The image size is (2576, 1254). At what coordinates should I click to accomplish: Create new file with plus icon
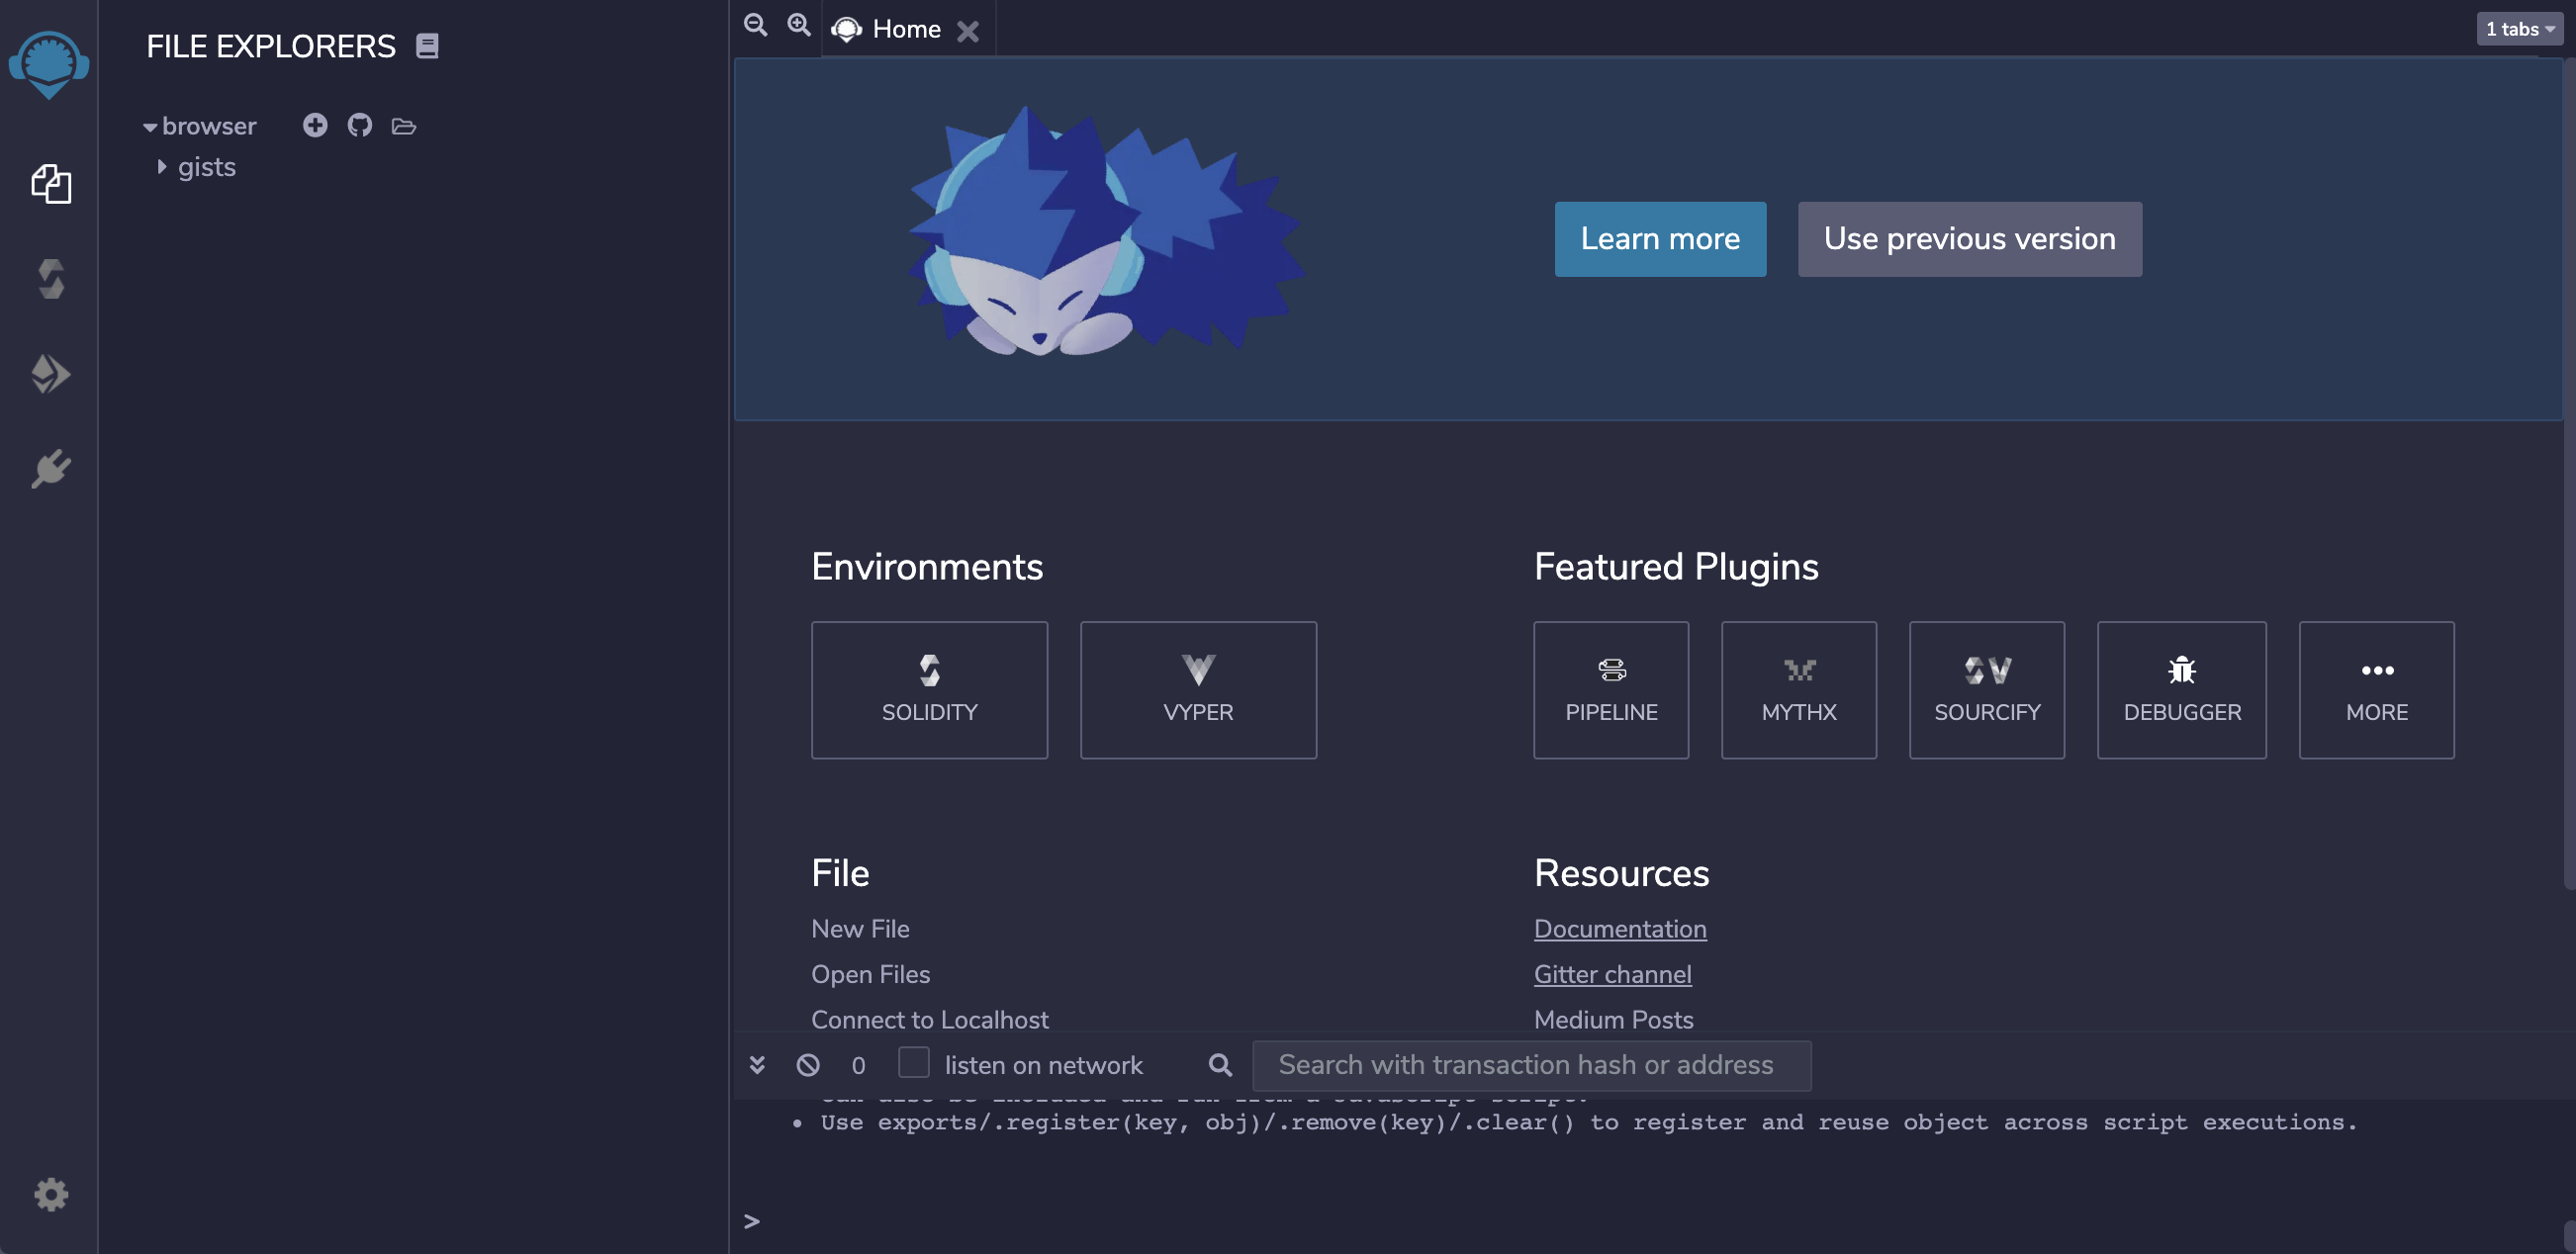pyautogui.click(x=315, y=125)
